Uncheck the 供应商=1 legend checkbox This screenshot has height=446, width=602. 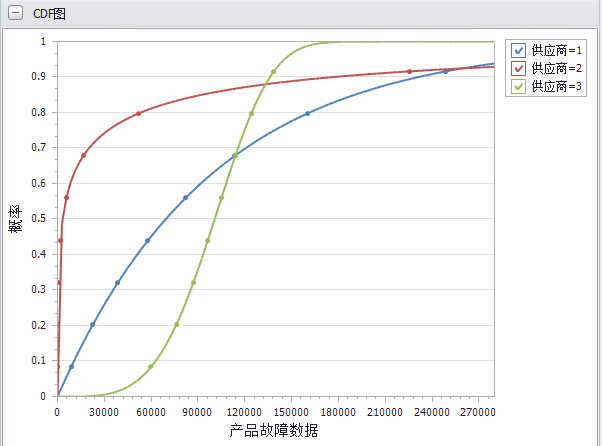point(518,50)
